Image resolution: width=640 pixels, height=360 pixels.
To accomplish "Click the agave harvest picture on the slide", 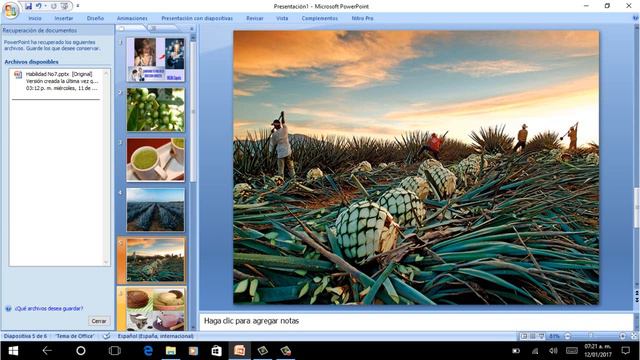I will [416, 167].
